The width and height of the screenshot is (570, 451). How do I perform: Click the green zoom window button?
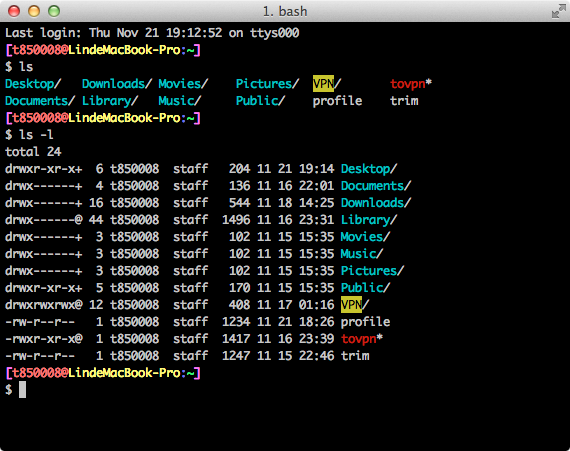click(54, 11)
